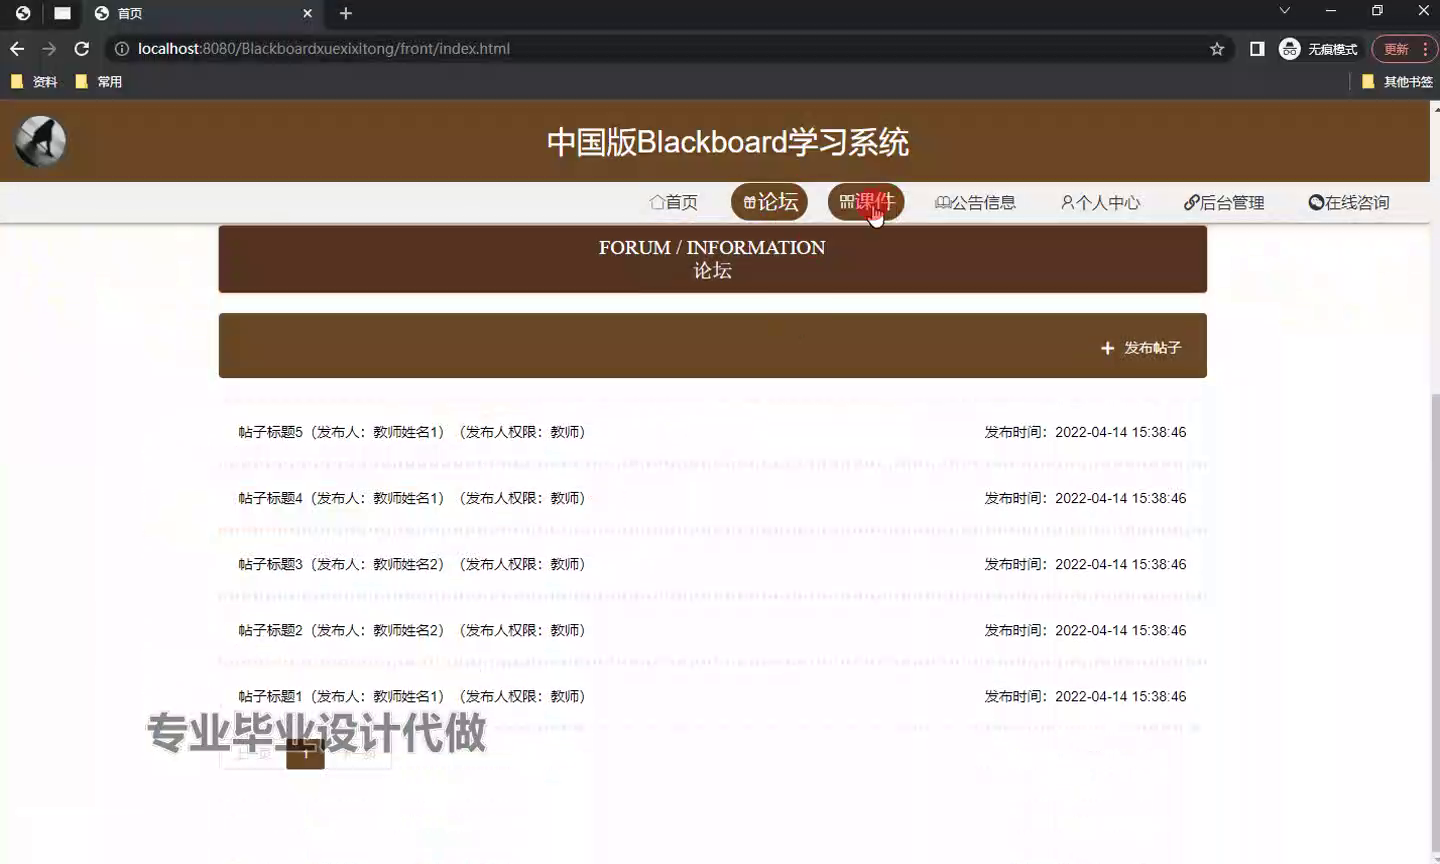The height and width of the screenshot is (864, 1440).
Task: Open 后台管理 in the navigation bar
Action: pyautogui.click(x=1224, y=202)
